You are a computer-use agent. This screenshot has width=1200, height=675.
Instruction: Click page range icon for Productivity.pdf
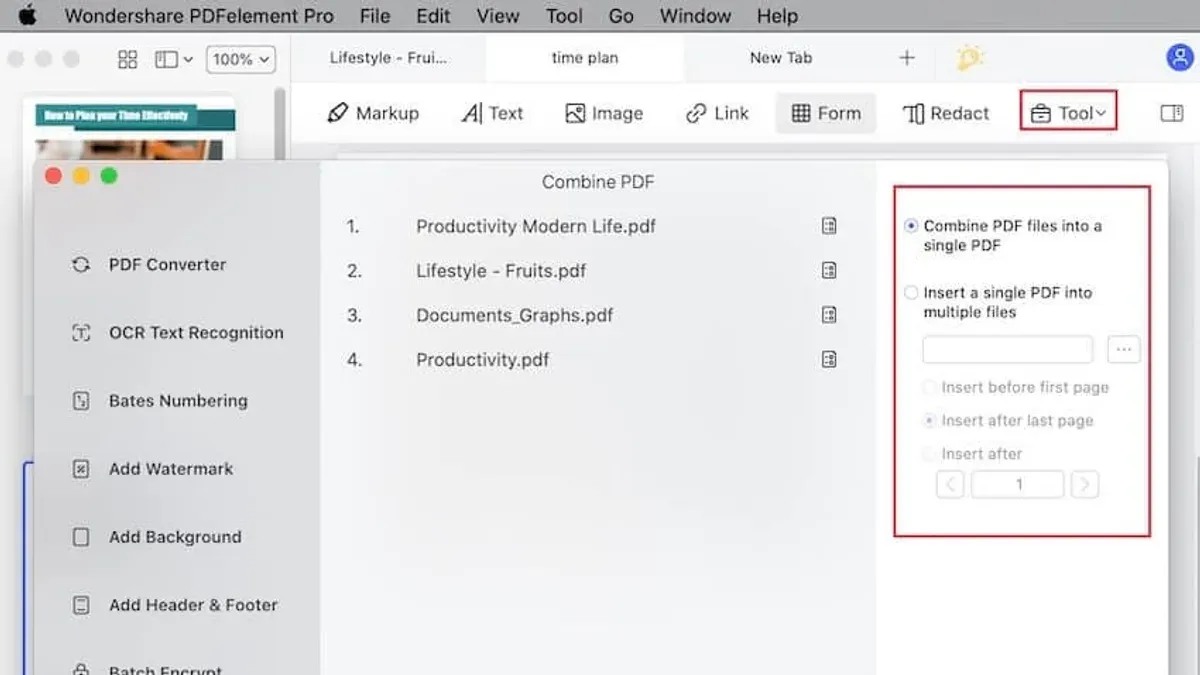coord(829,360)
